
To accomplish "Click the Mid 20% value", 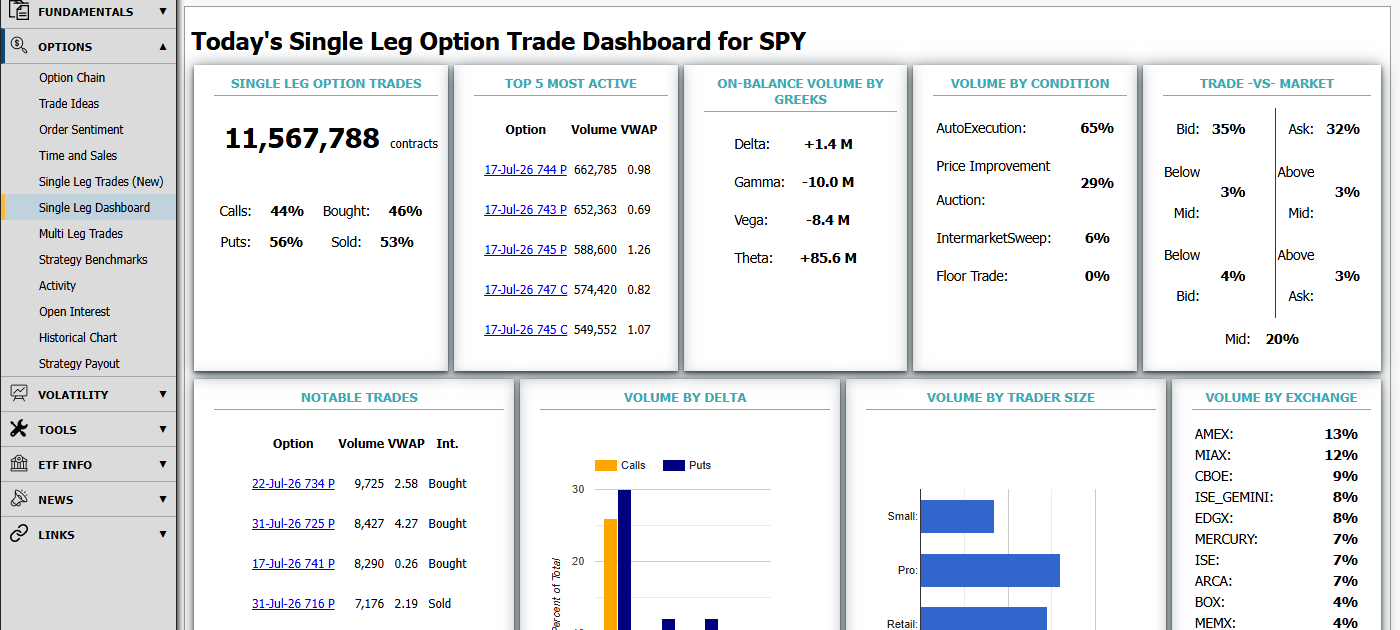I will pyautogui.click(x=1282, y=339).
